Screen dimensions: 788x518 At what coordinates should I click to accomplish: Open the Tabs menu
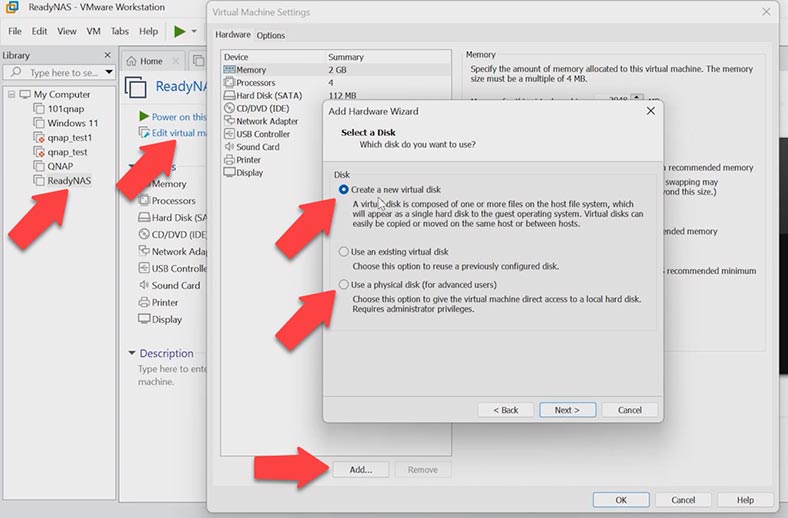pyautogui.click(x=120, y=31)
